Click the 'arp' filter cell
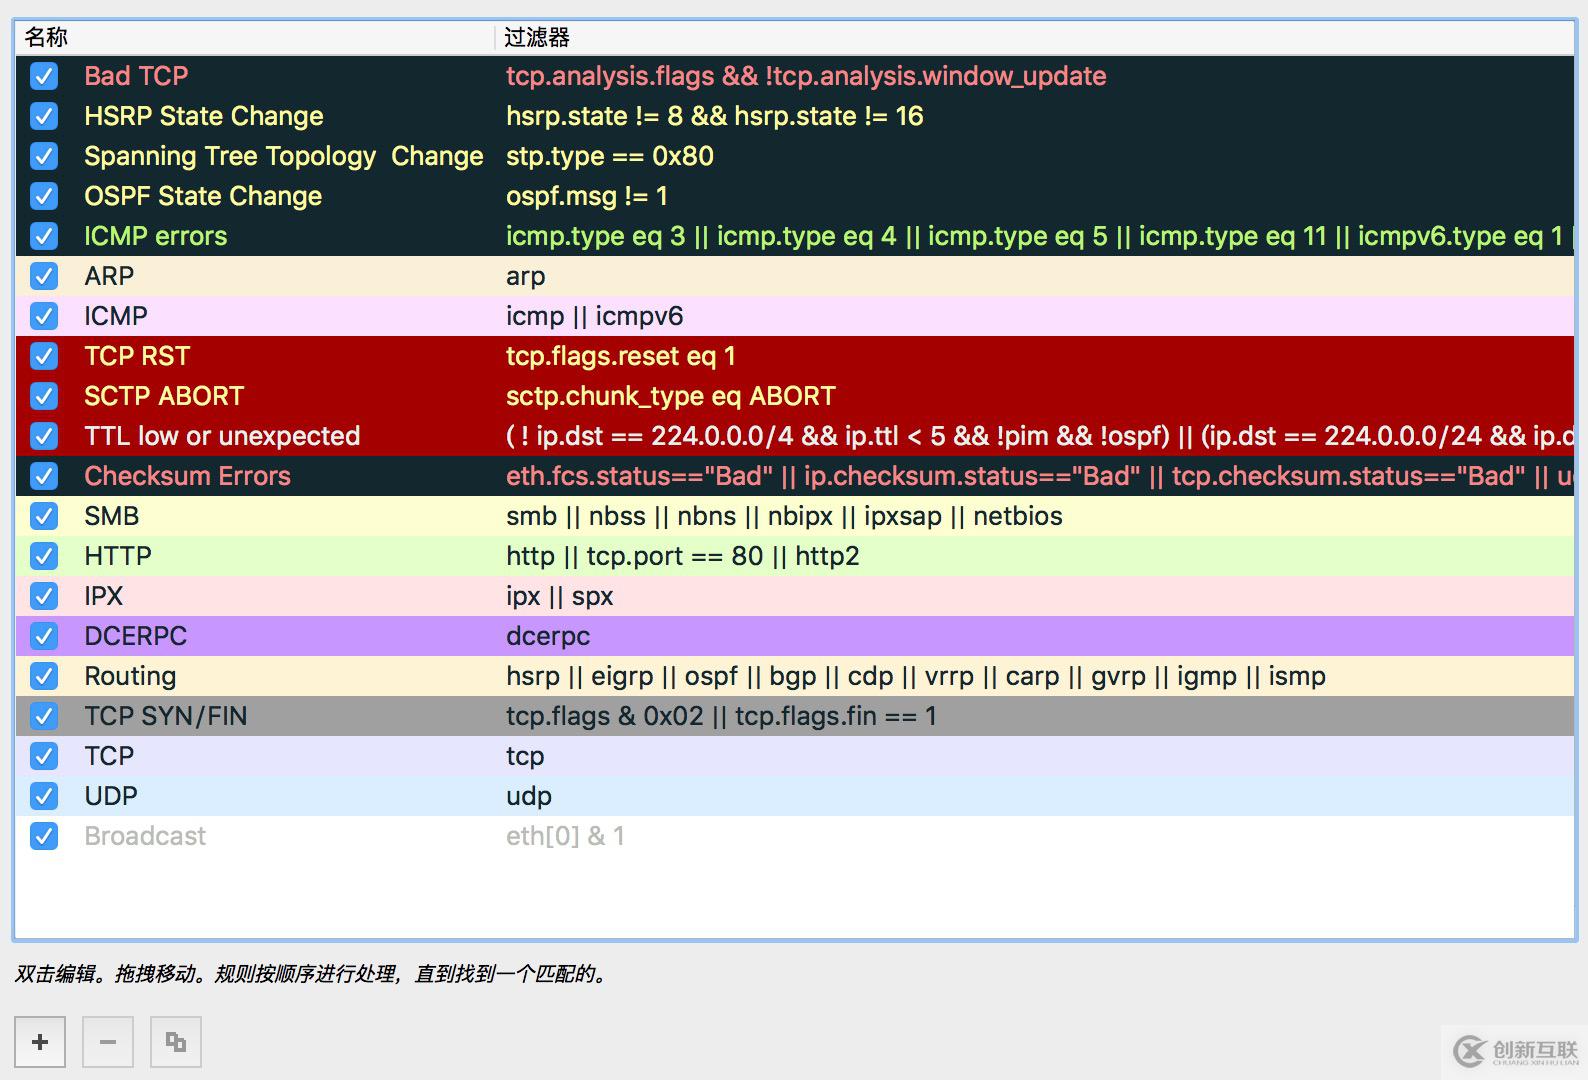The height and width of the screenshot is (1080, 1588). (x=526, y=276)
